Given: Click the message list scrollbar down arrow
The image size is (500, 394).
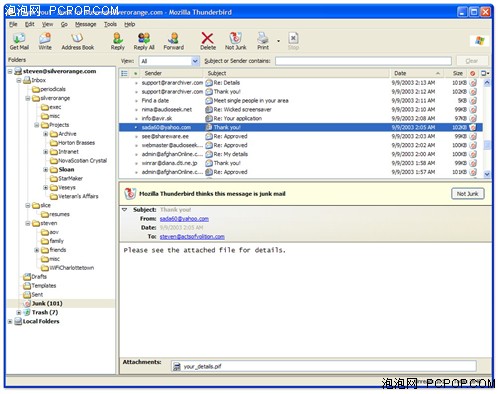Looking at the screenshot, I should pyautogui.click(x=487, y=174).
